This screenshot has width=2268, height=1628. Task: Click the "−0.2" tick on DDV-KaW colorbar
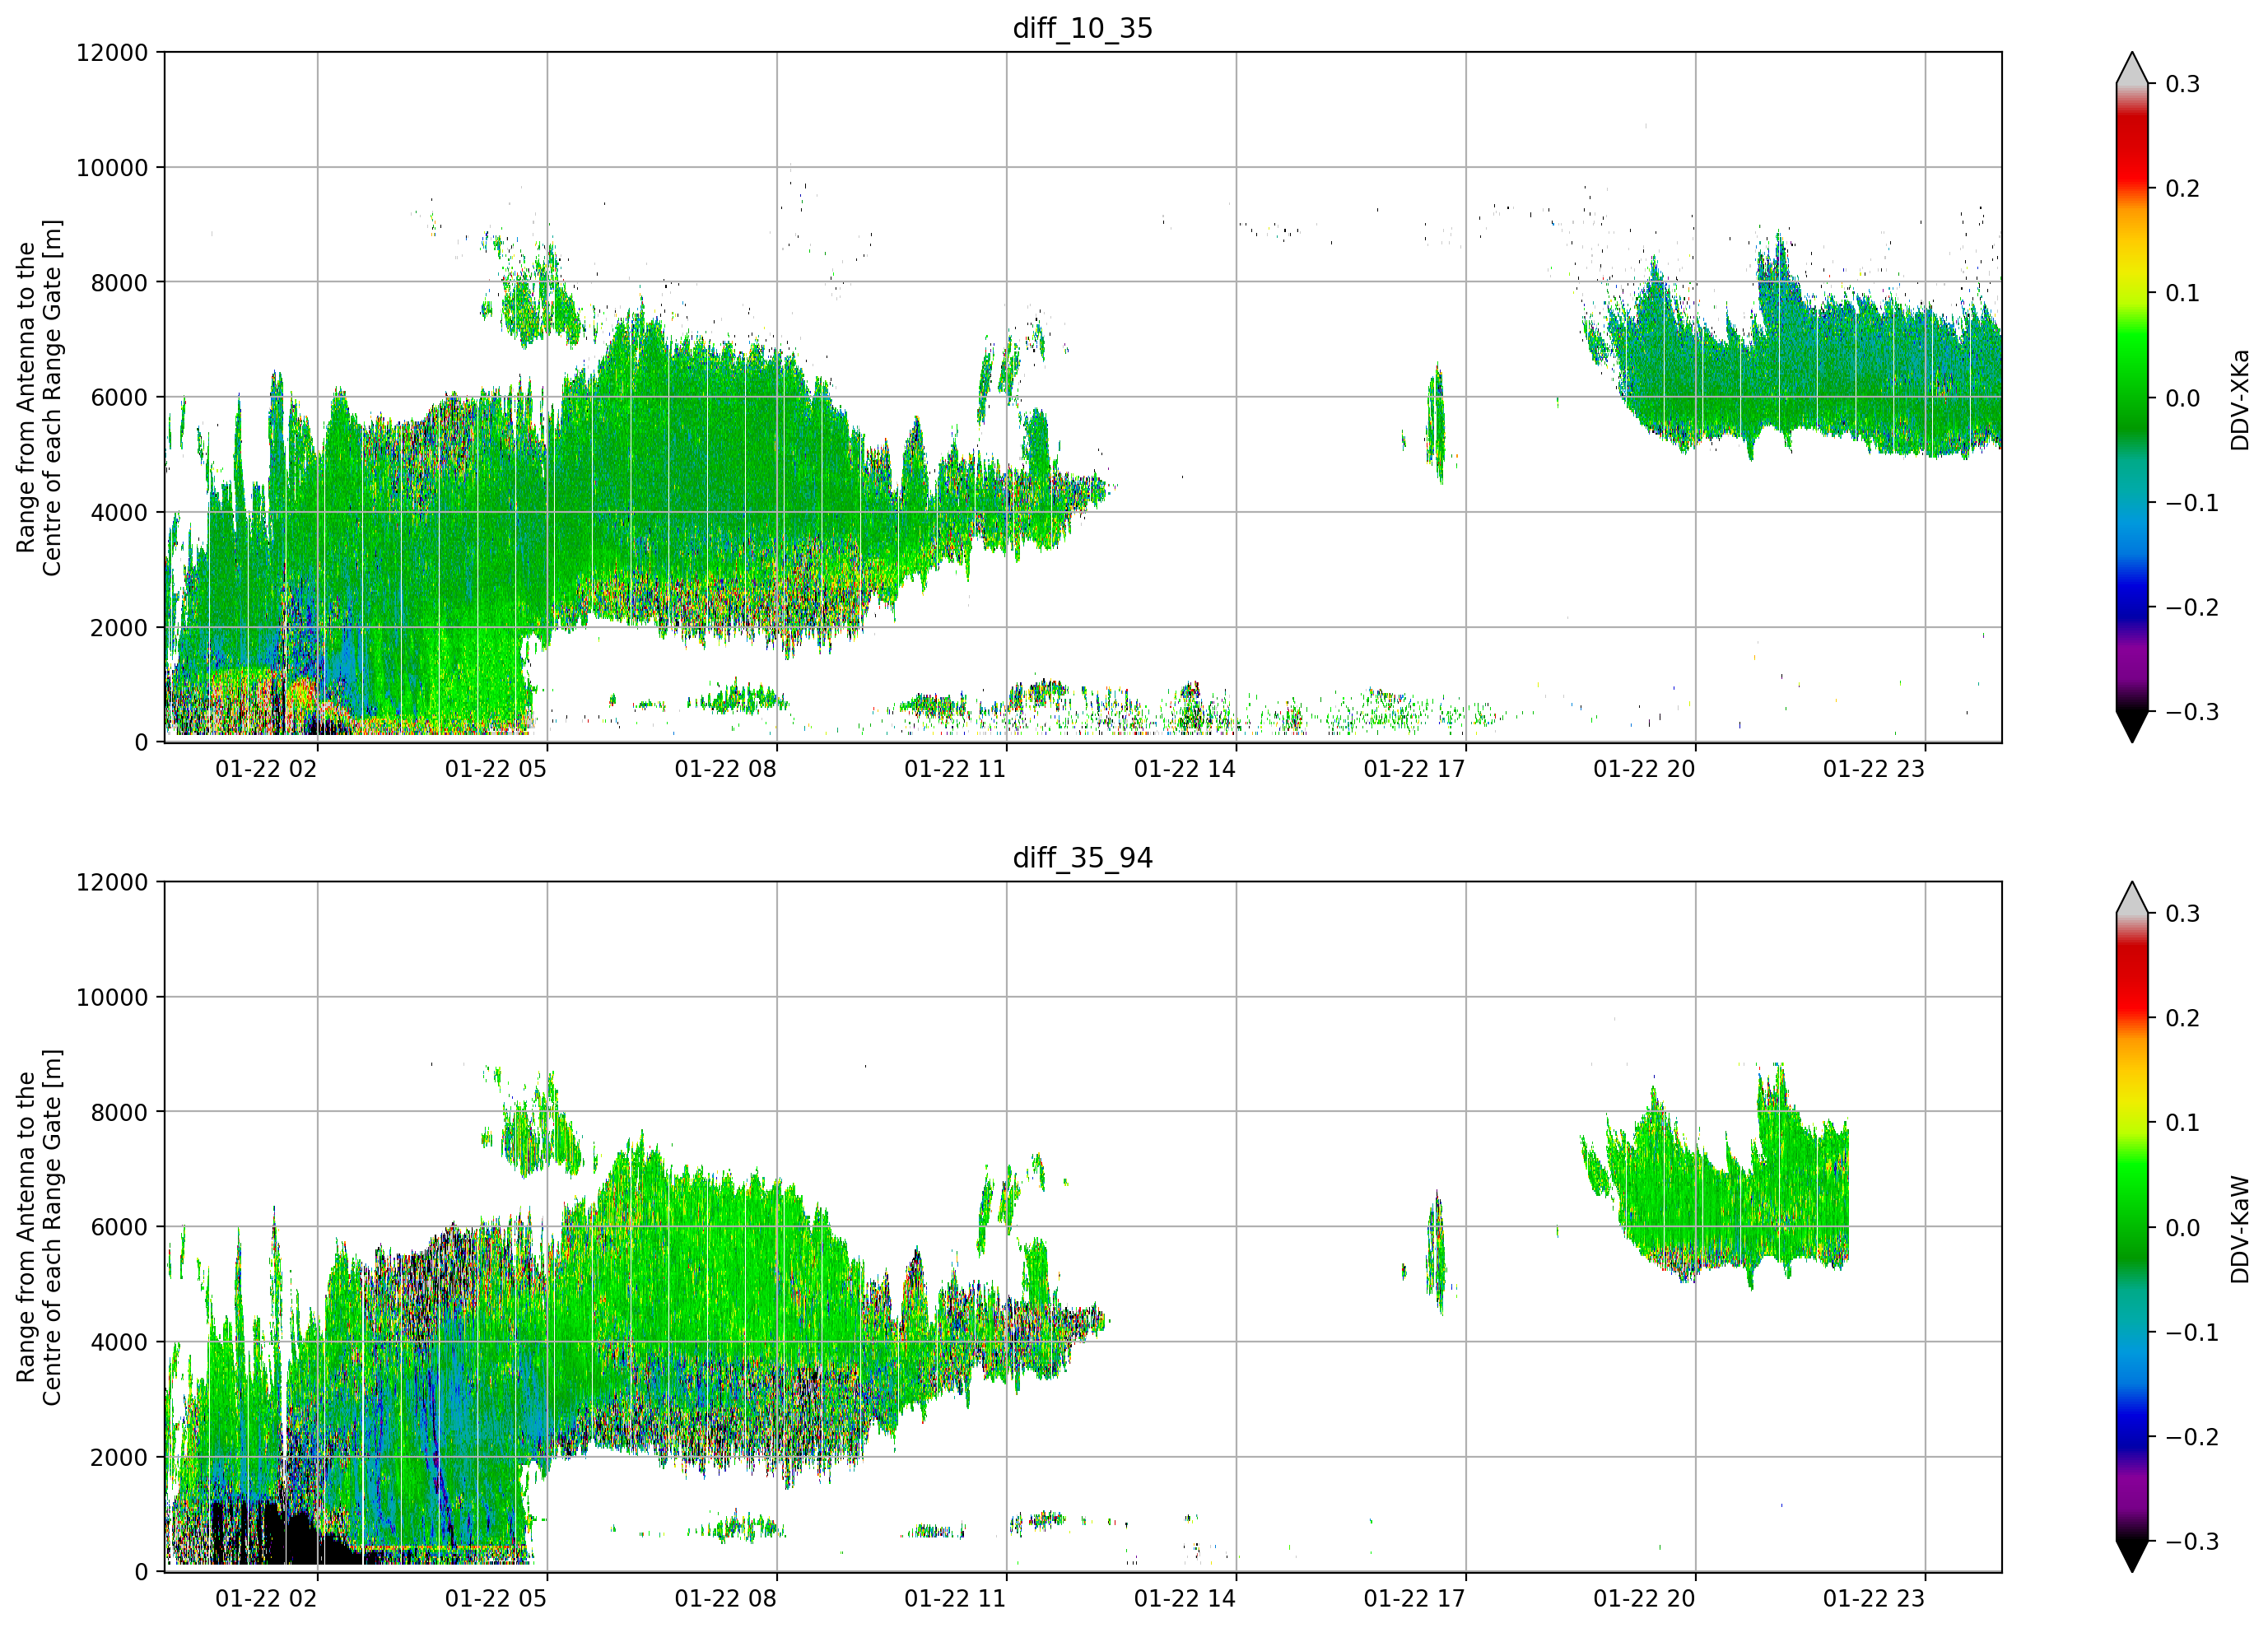[x=2192, y=1438]
